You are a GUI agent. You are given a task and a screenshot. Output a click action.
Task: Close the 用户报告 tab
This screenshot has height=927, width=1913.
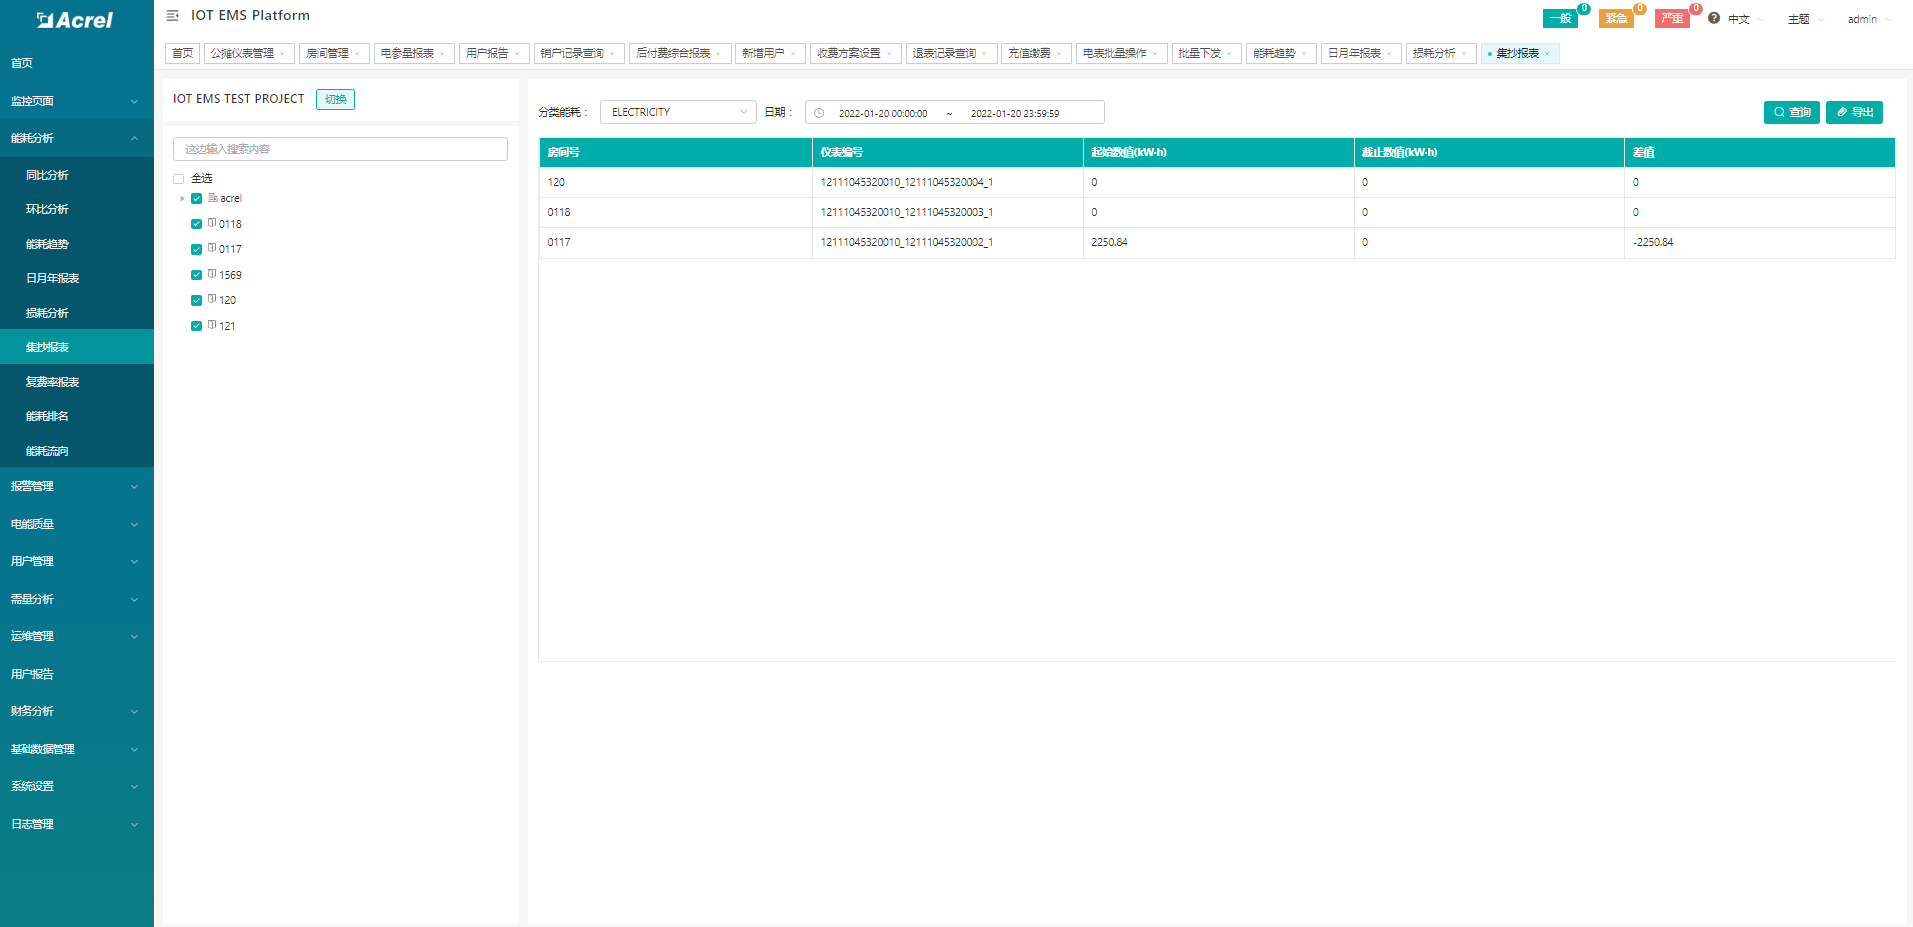pos(517,54)
